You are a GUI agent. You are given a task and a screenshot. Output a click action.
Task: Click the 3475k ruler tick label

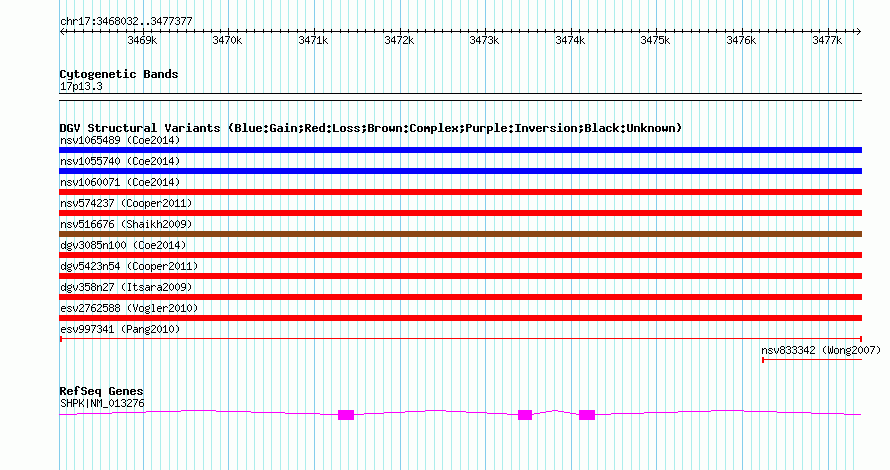tap(655, 41)
